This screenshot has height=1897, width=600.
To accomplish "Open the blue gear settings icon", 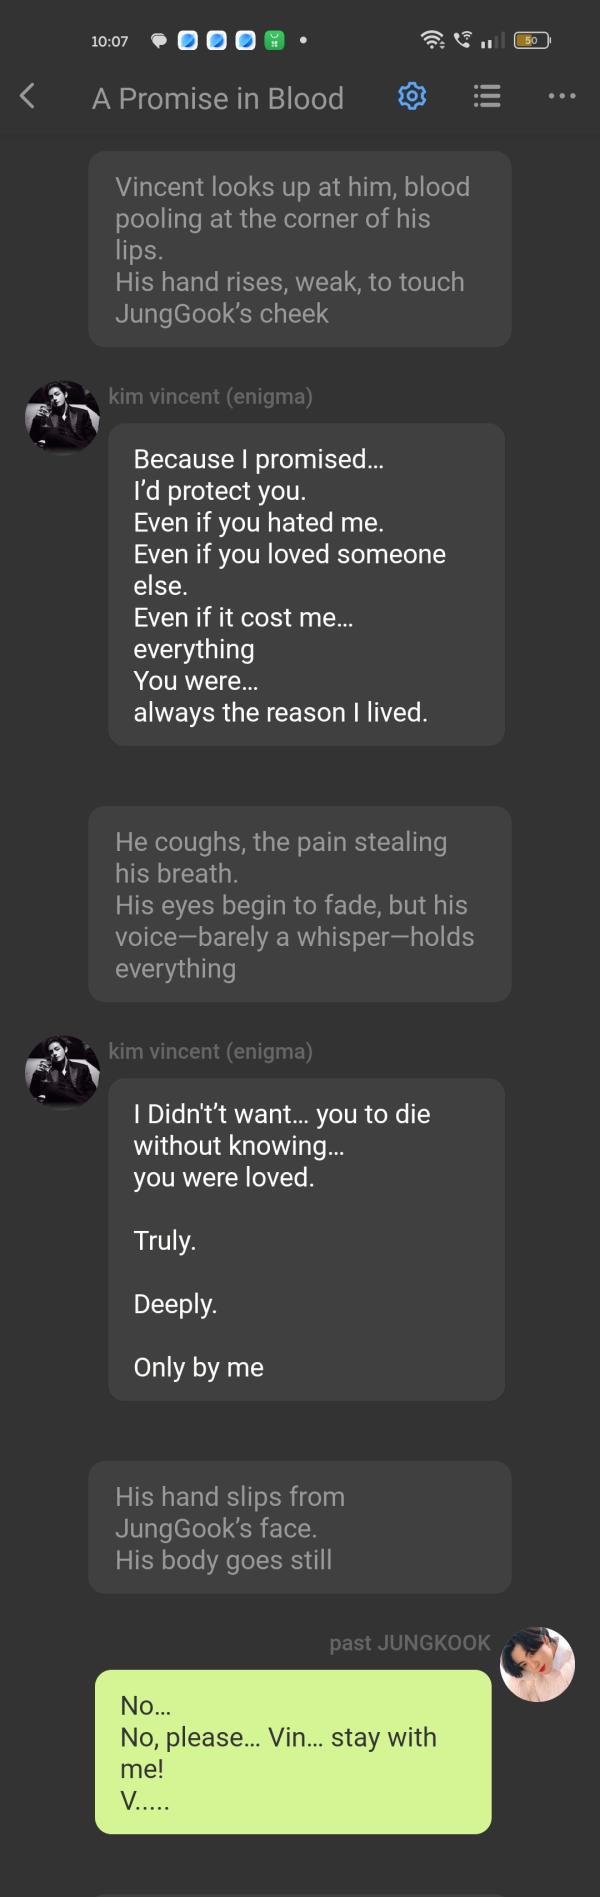I will 412,96.
